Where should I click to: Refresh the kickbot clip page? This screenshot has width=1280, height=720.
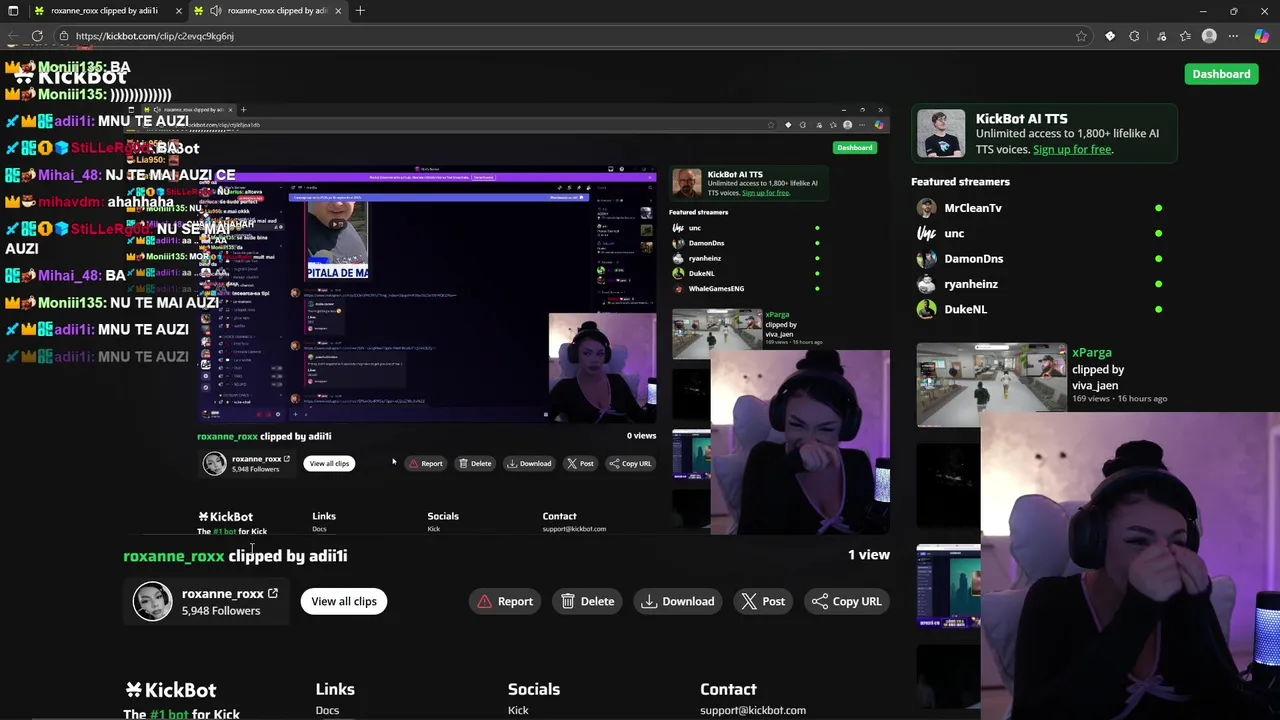coord(37,36)
